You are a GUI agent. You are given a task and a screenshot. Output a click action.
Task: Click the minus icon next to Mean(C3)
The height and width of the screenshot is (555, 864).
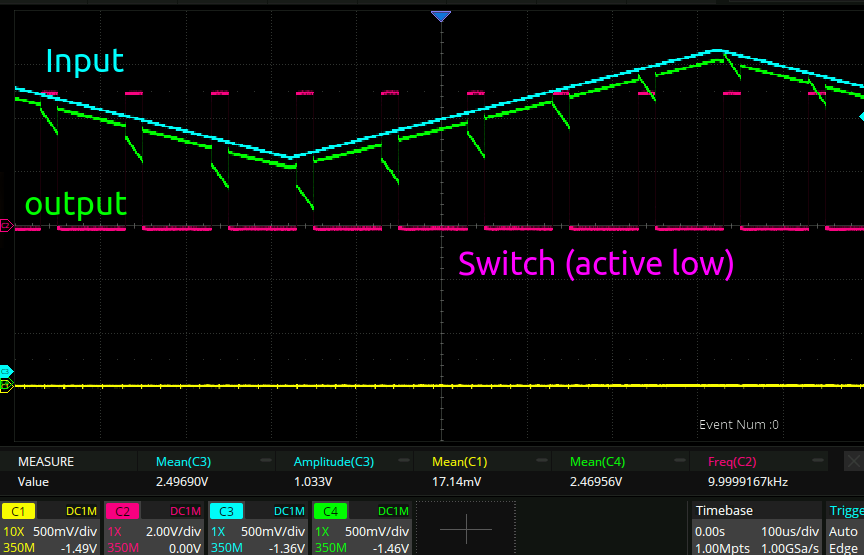pyautogui.click(x=266, y=462)
